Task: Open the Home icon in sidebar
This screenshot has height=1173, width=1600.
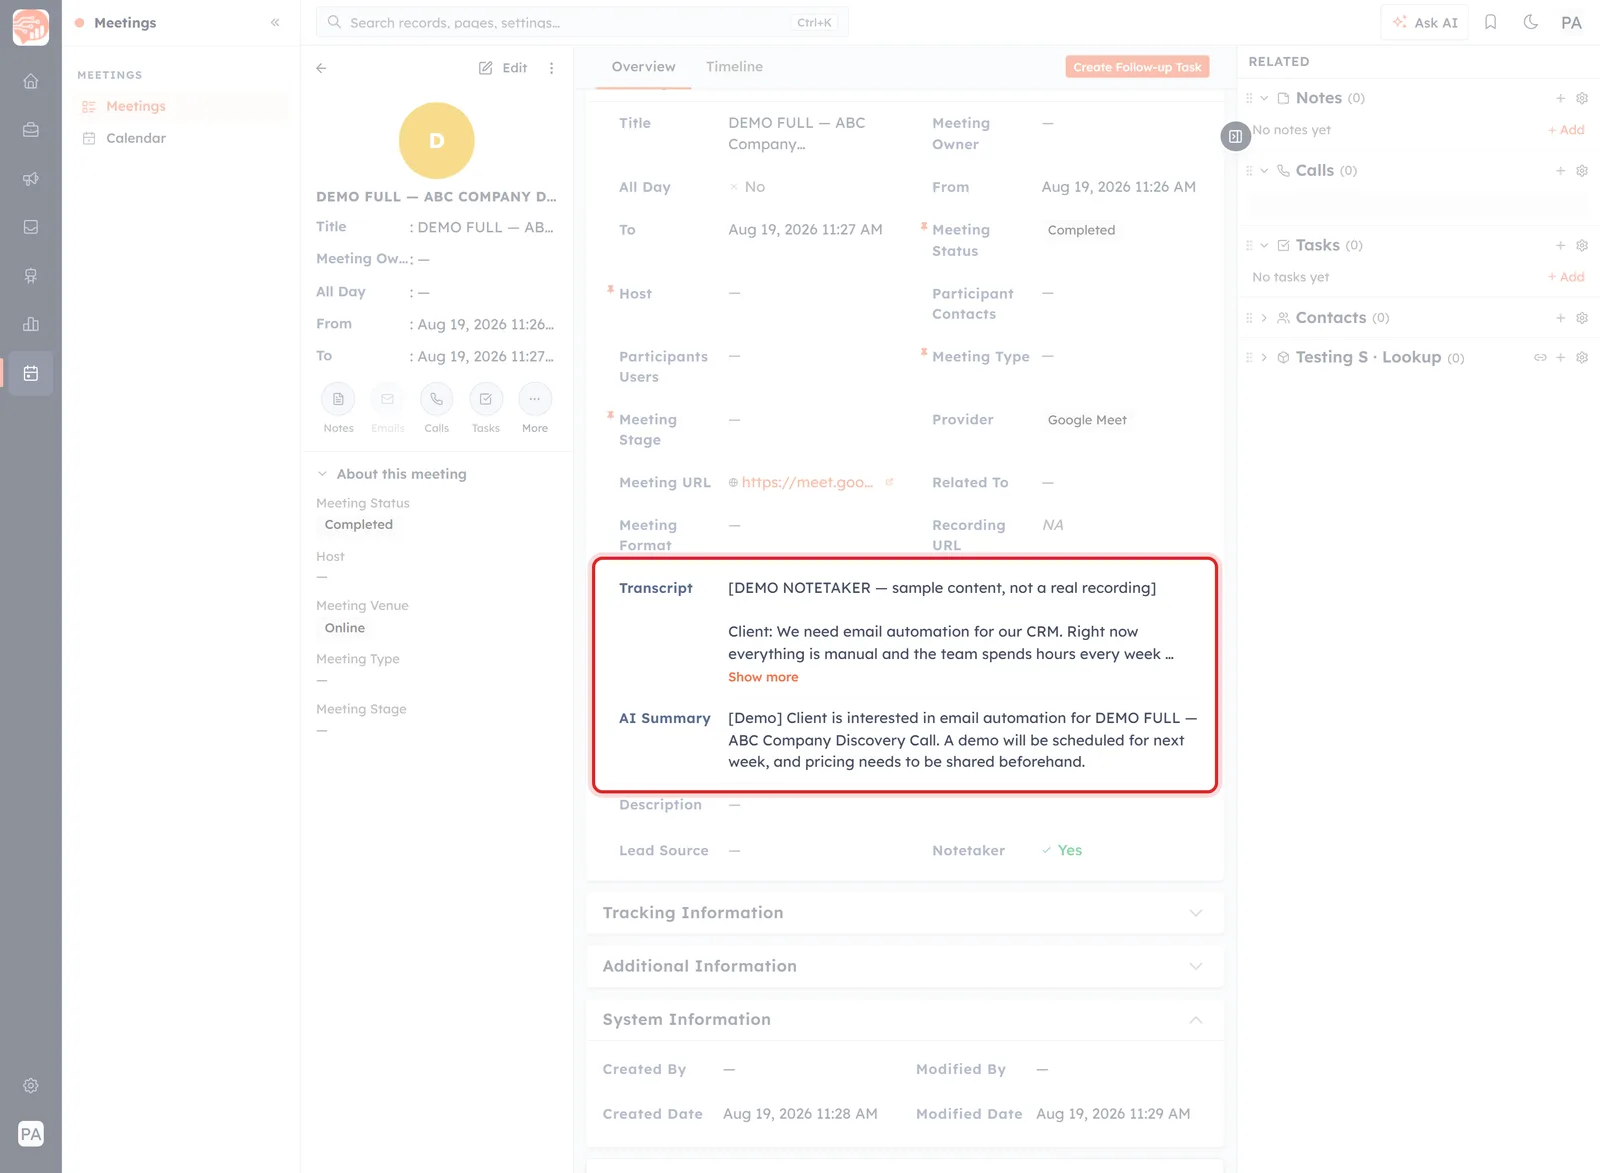Action: [31, 81]
